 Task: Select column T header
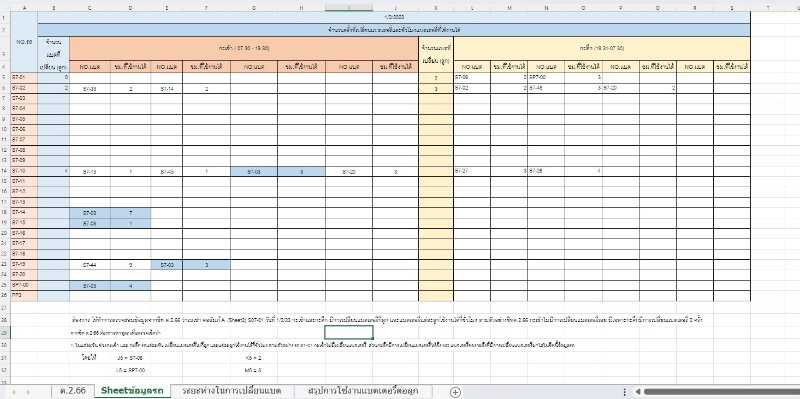(769, 8)
